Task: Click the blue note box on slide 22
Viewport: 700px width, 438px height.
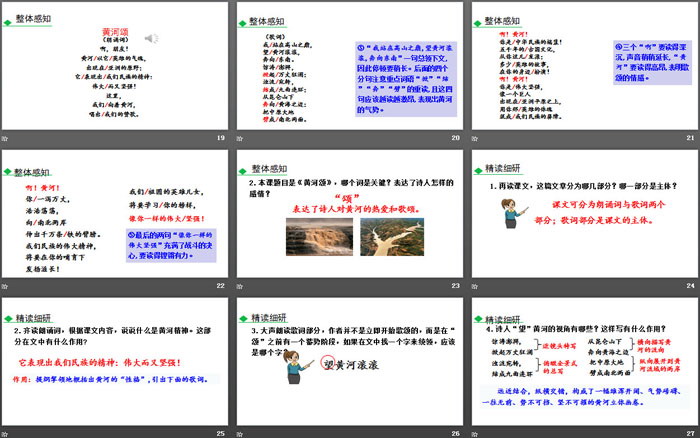Action: (x=172, y=243)
